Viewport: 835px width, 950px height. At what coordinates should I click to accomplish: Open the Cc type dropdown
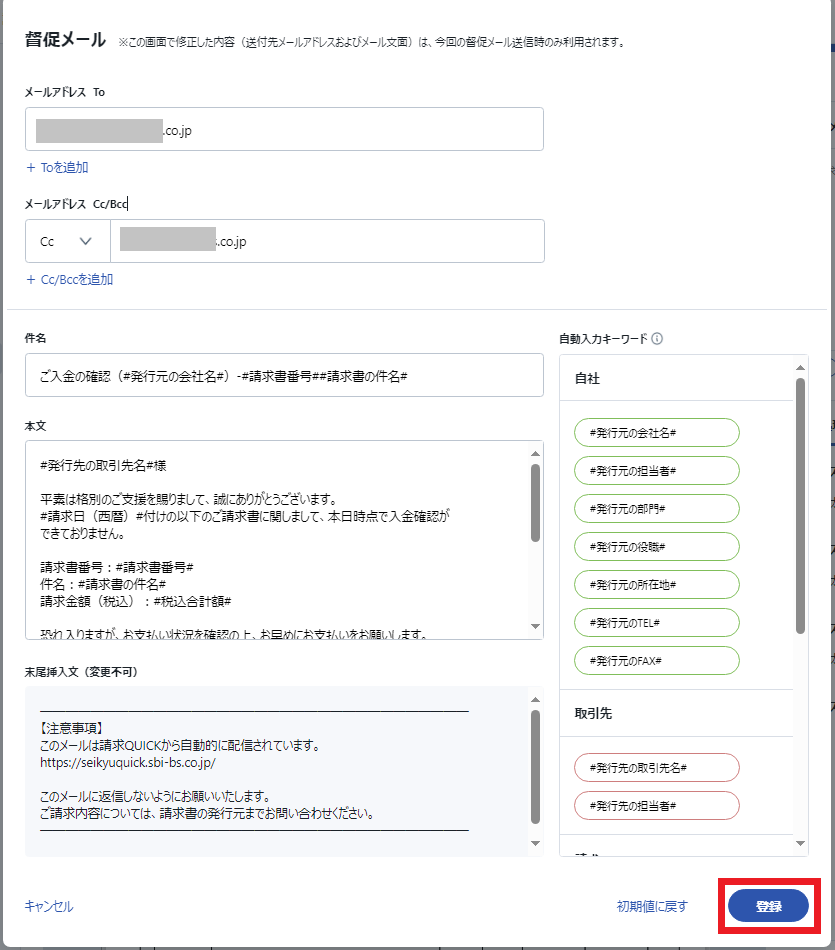67,241
